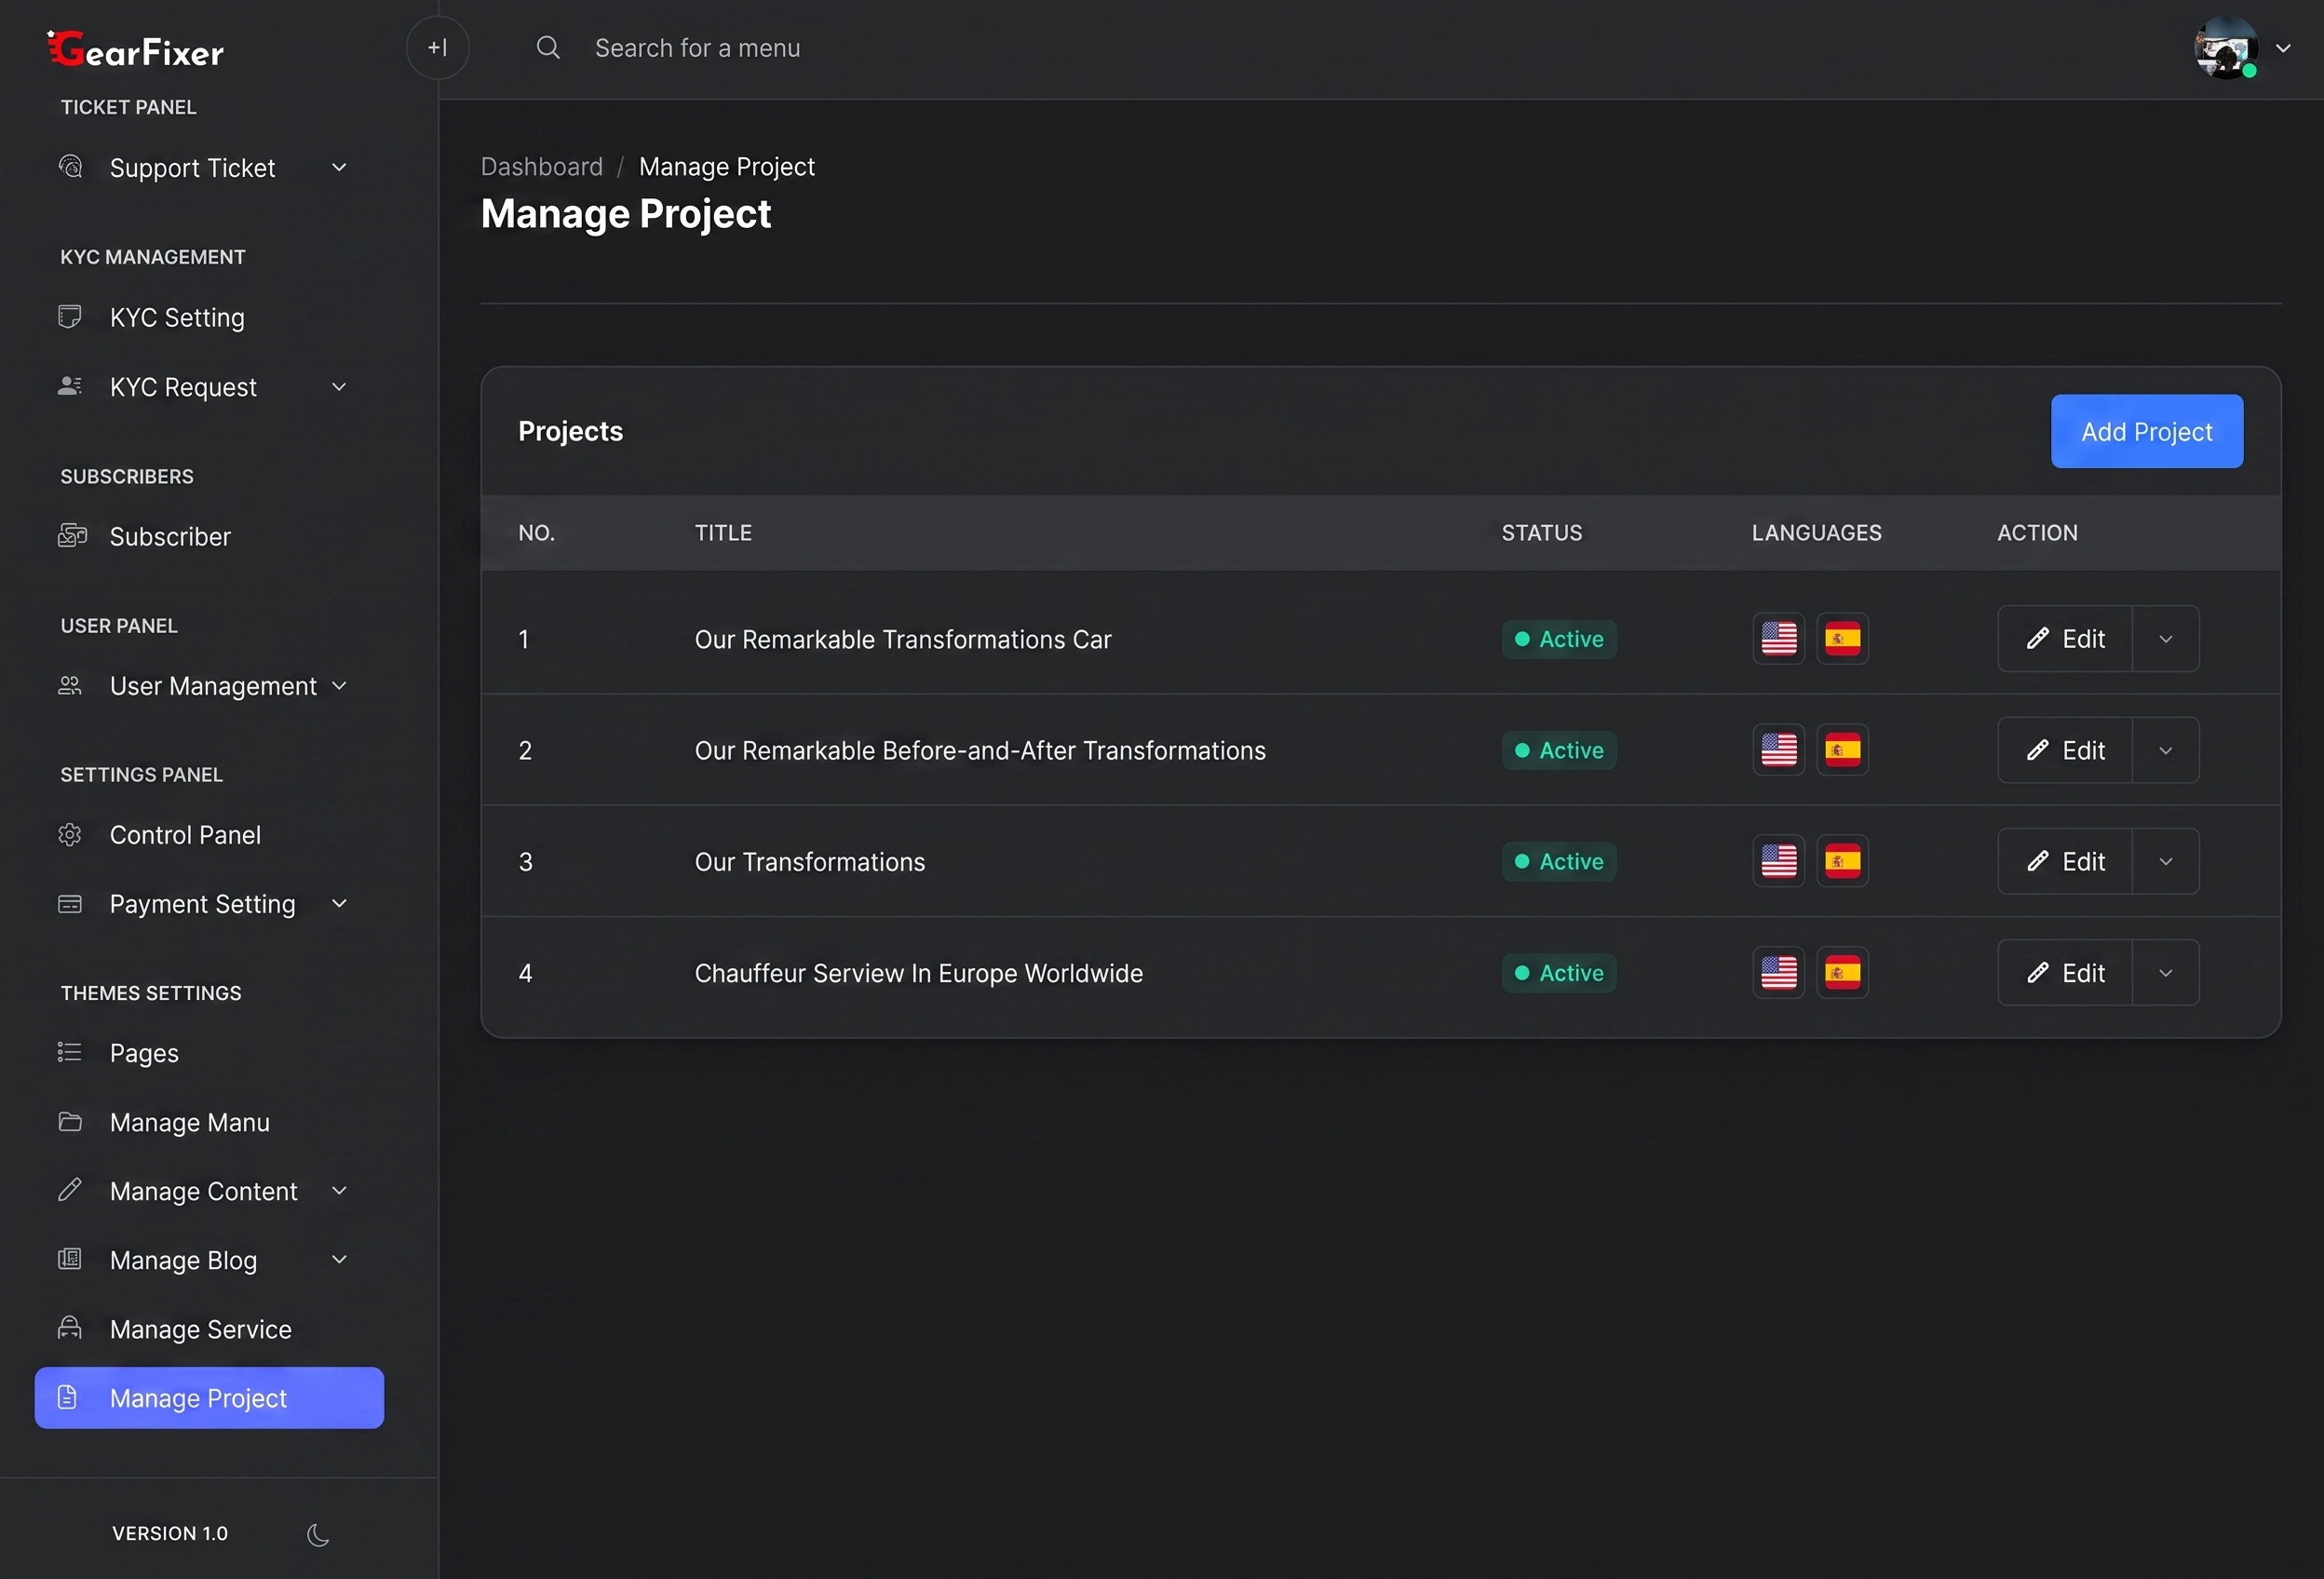Expand the Support Ticket menu chevron

click(339, 167)
